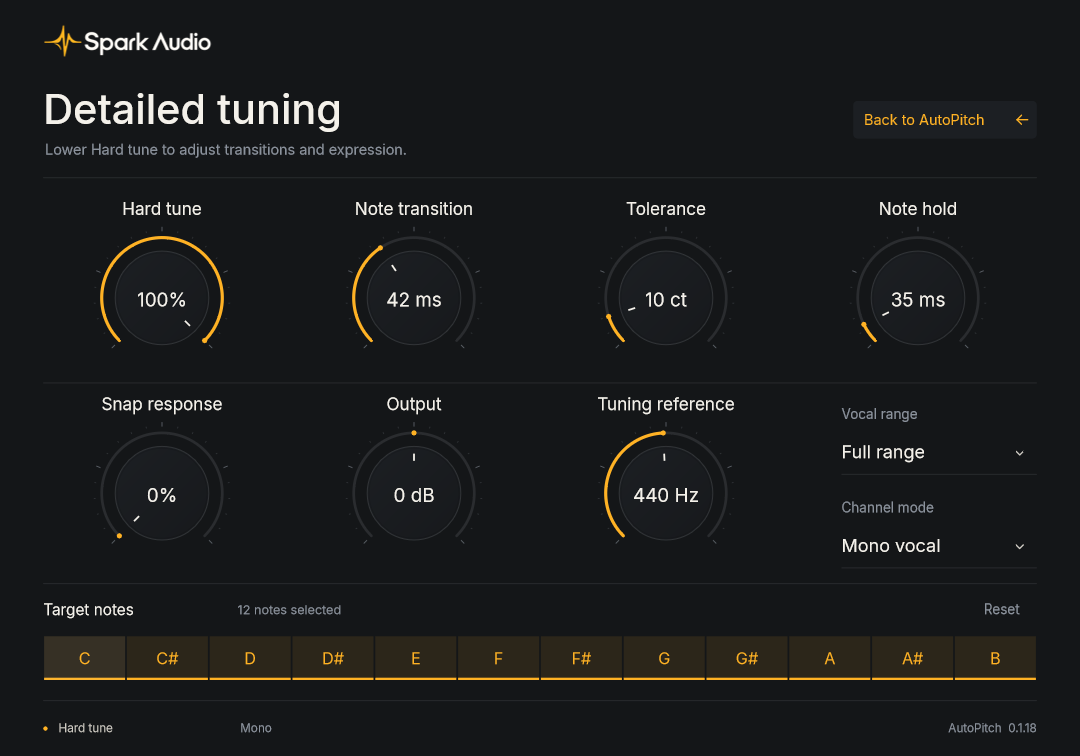Click the 'Lower Hard tune to adjust' subtitle
Screen dimensions: 1080x756
click(226, 149)
